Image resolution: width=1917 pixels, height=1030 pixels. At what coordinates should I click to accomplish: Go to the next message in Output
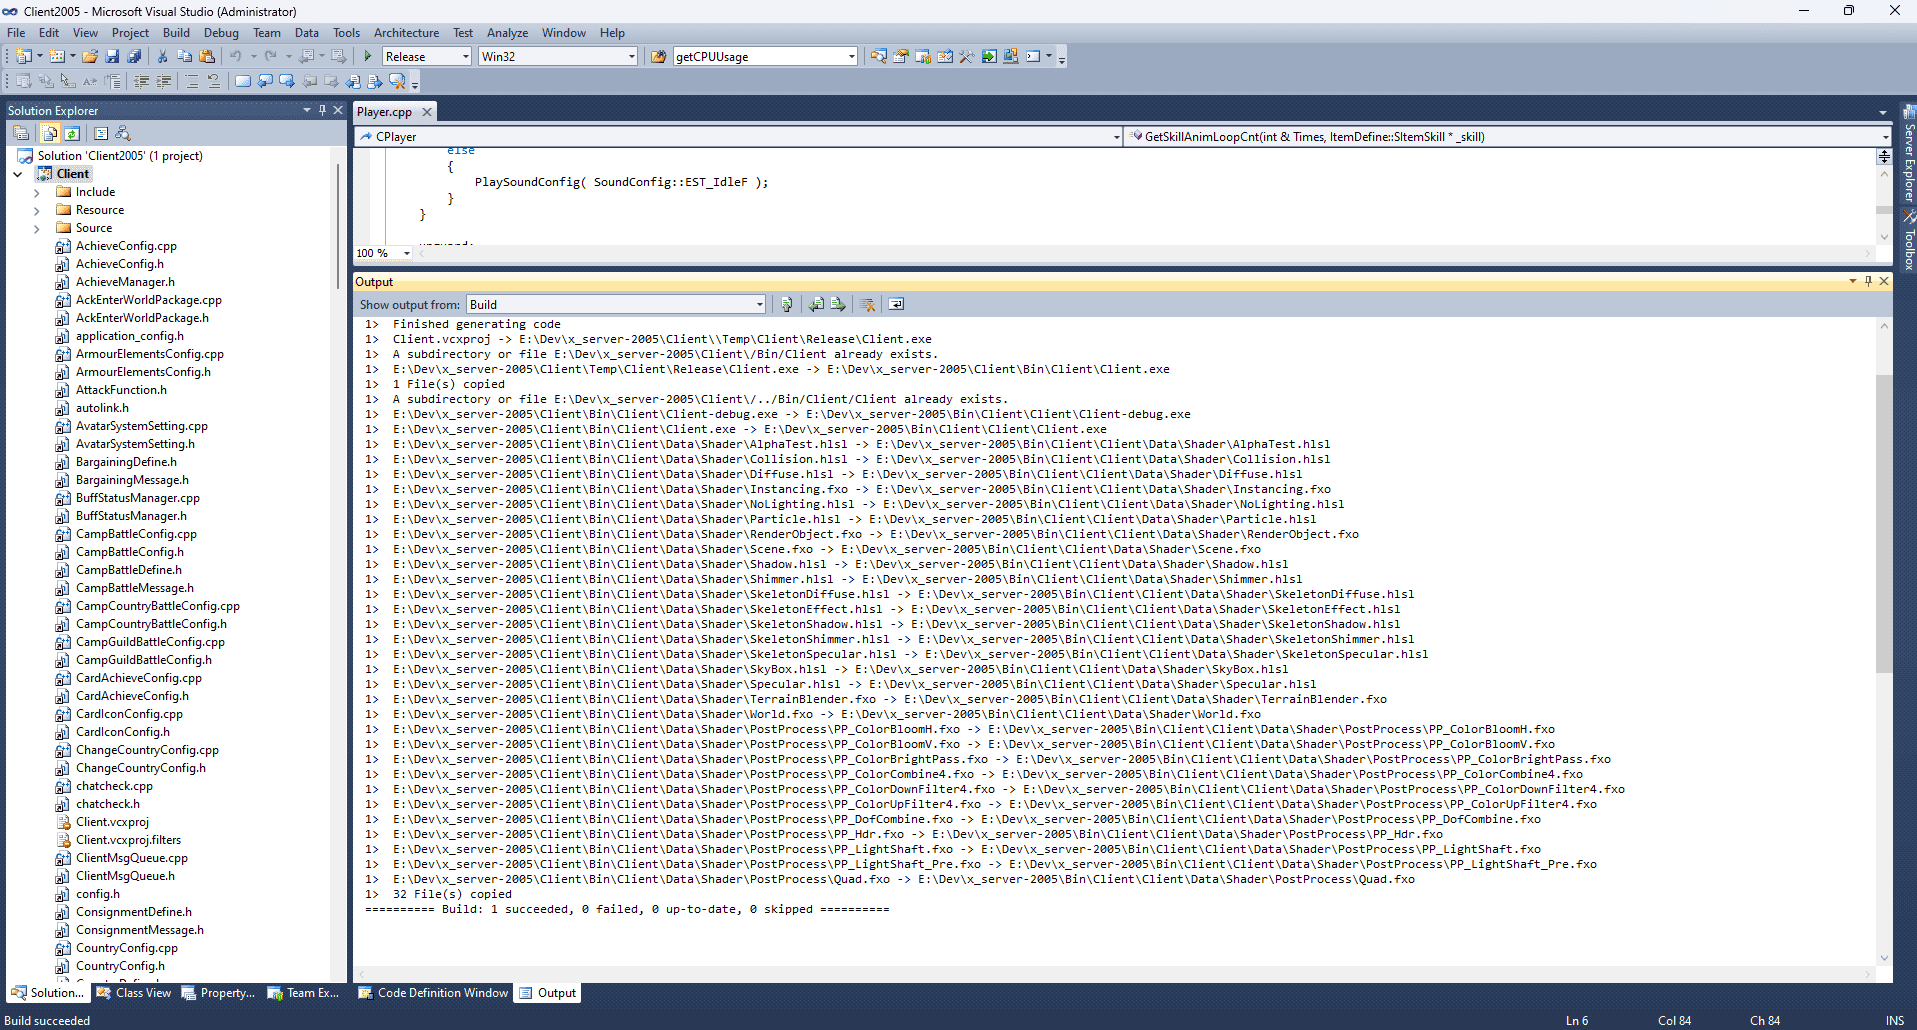[x=838, y=304]
